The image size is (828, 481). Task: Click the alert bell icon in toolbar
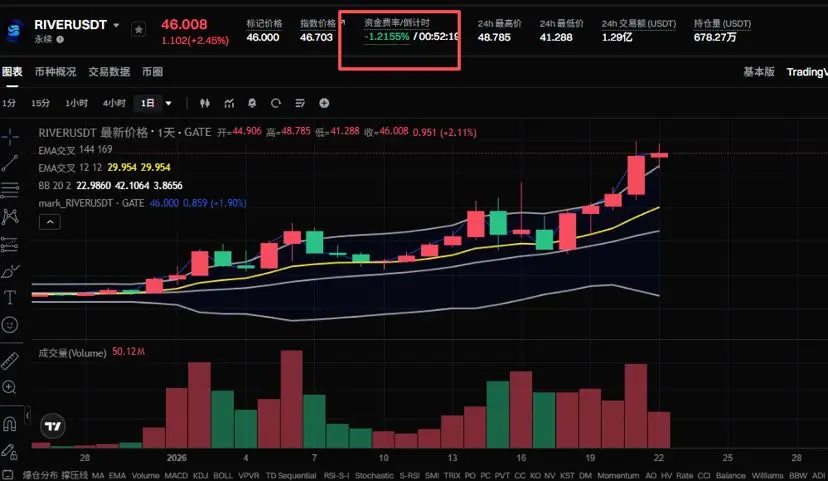coord(252,103)
